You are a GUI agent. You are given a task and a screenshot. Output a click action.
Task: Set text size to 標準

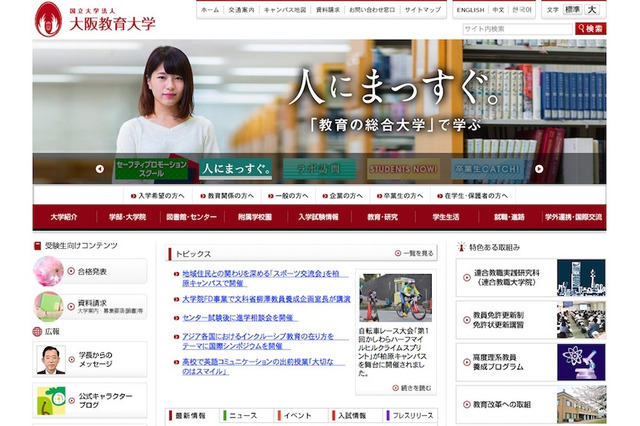(x=572, y=9)
